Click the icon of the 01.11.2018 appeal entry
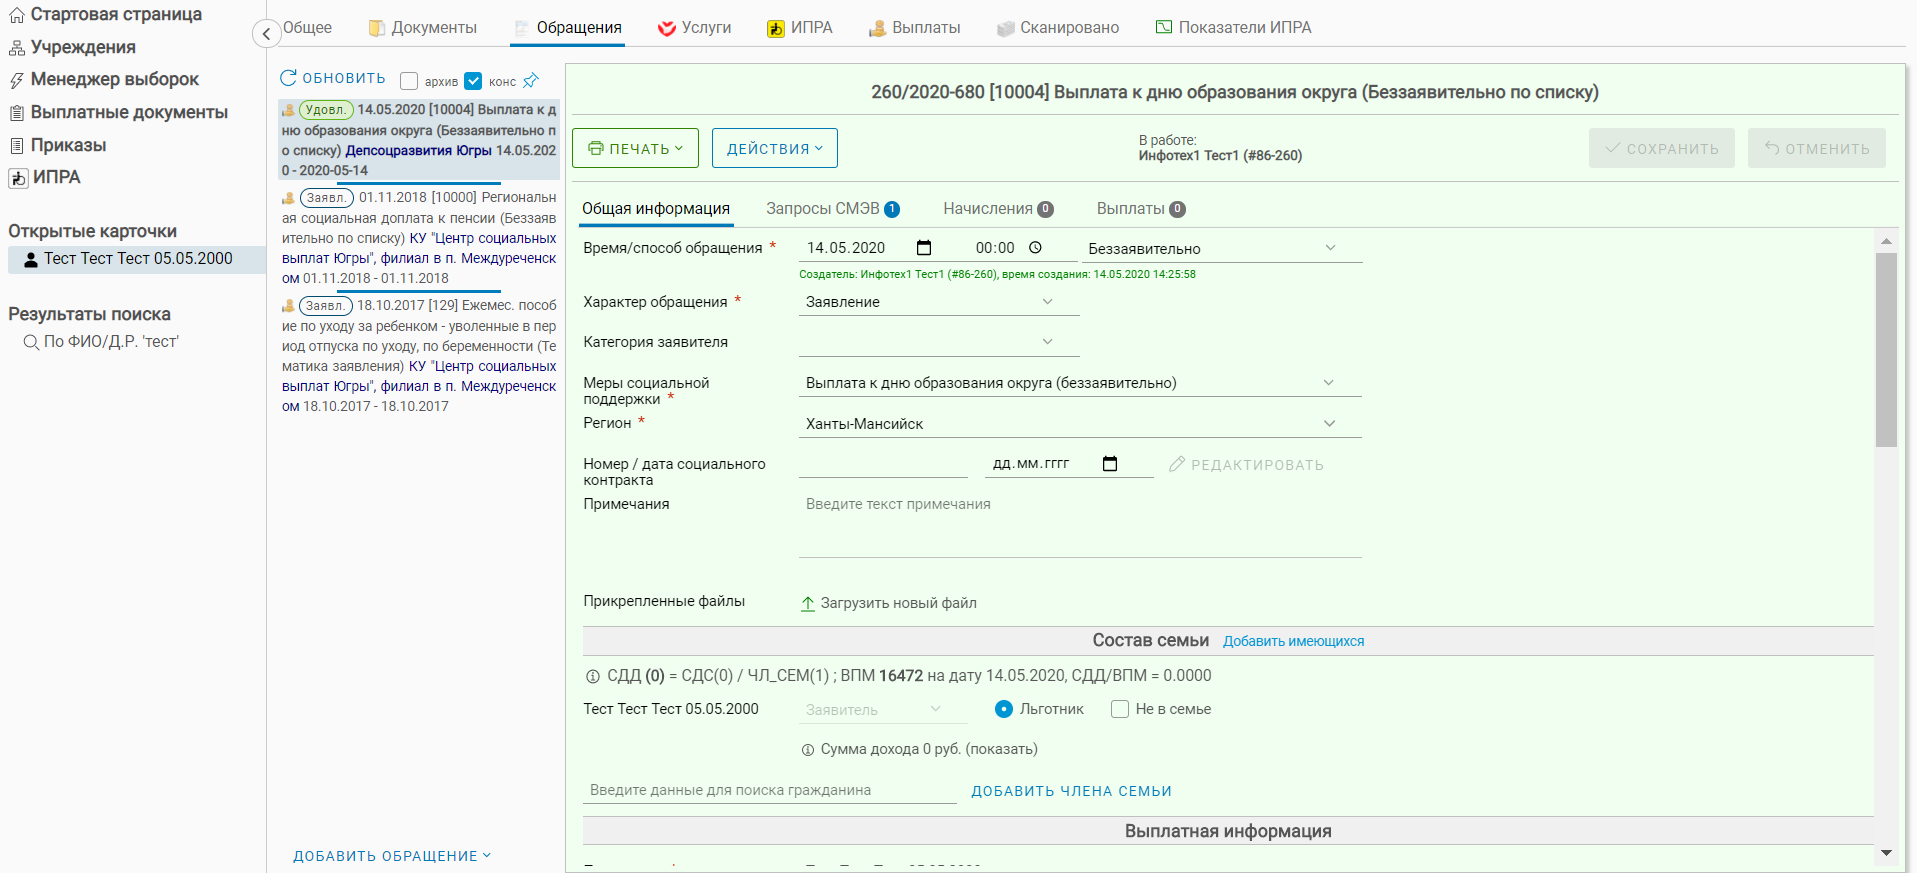The height and width of the screenshot is (873, 1917). 288,198
